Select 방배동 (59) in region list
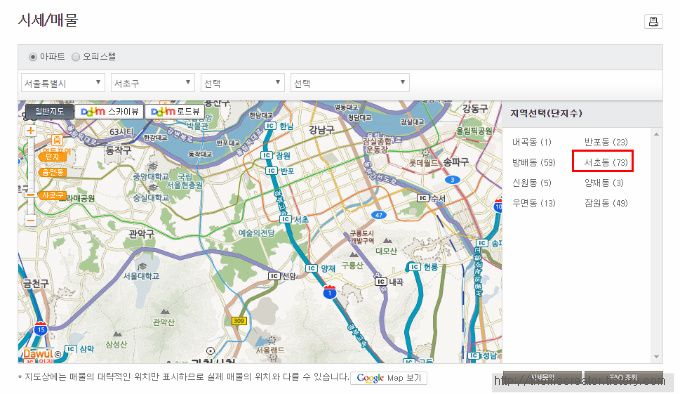 click(x=533, y=163)
